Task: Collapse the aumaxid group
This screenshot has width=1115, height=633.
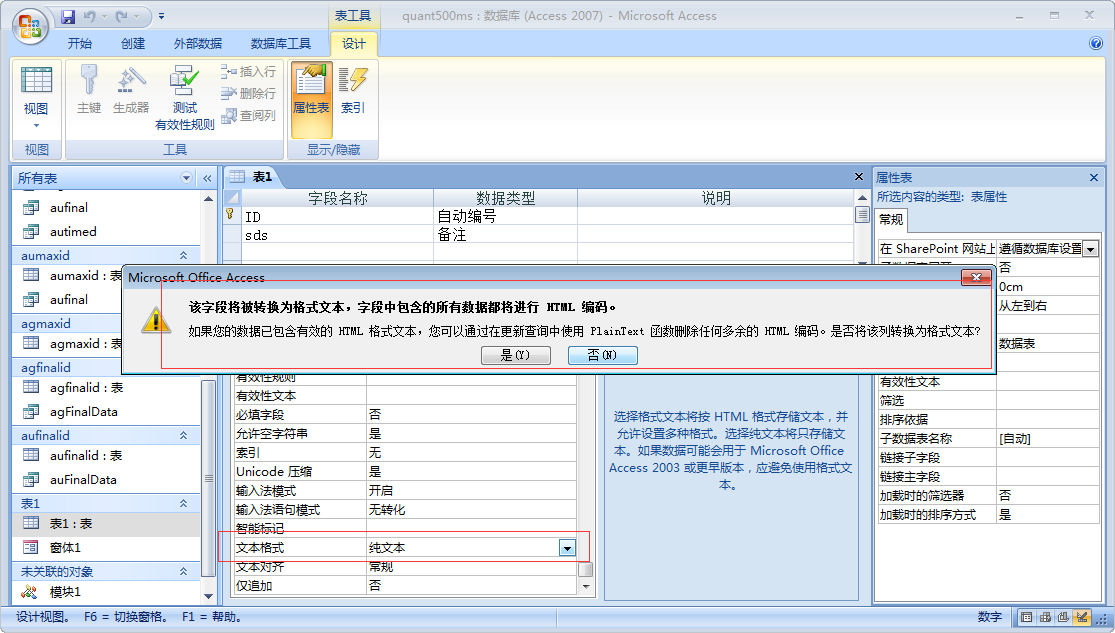Action: tap(183, 255)
